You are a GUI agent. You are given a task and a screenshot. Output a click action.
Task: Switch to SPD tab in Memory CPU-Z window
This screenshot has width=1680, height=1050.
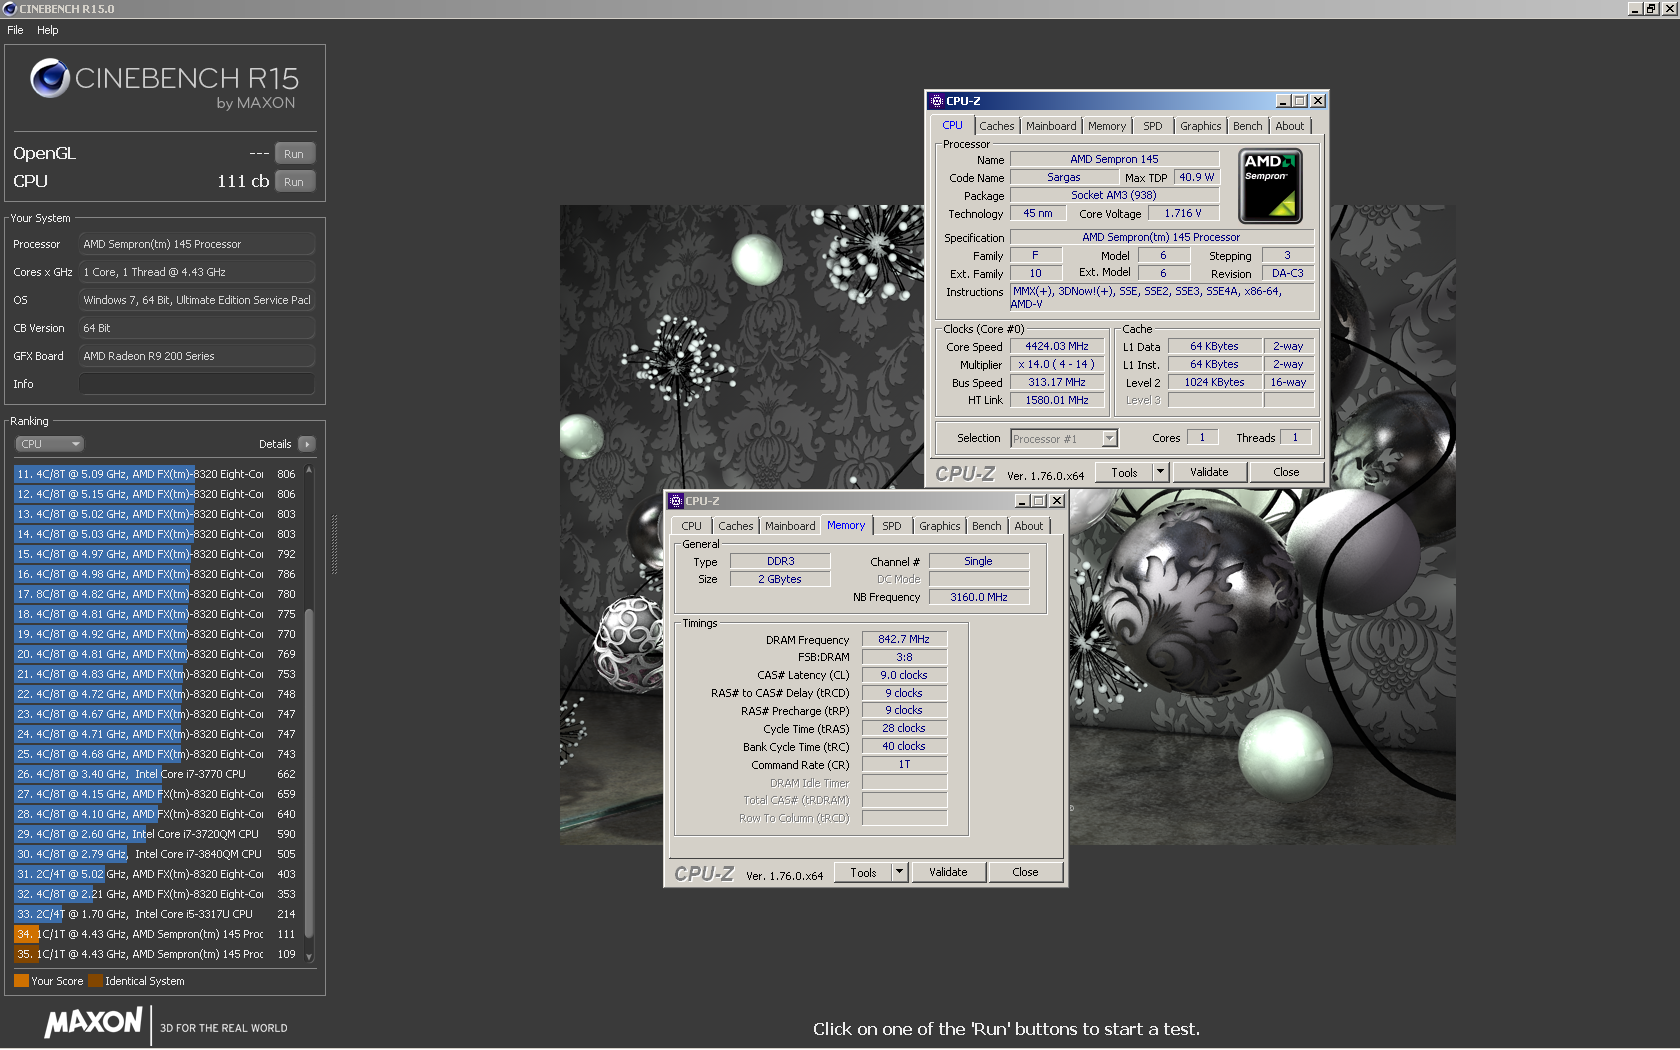[892, 526]
